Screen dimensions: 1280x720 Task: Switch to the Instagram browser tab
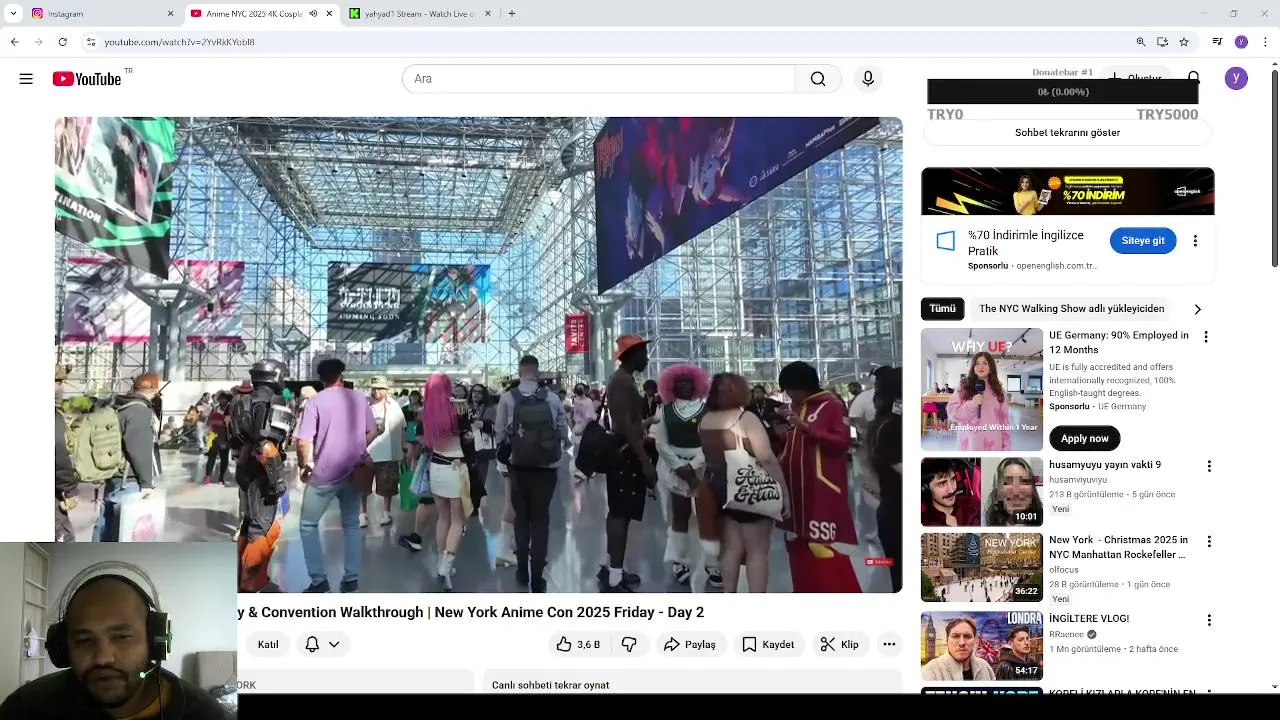[x=98, y=14]
